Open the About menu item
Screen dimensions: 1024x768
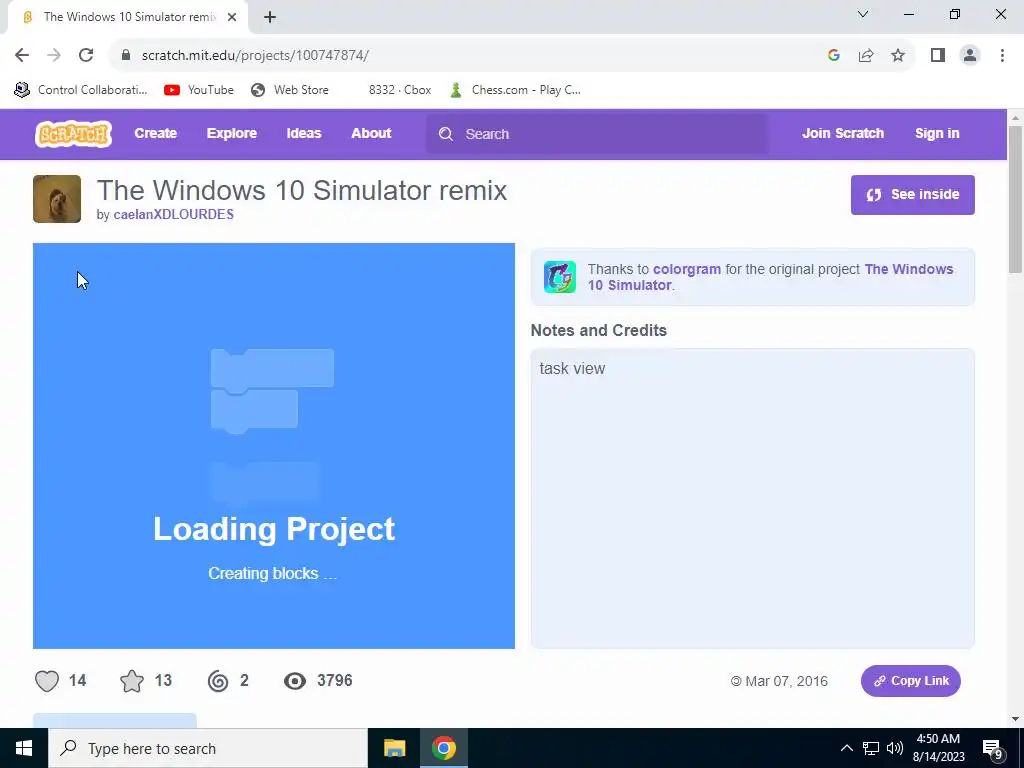pos(371,133)
